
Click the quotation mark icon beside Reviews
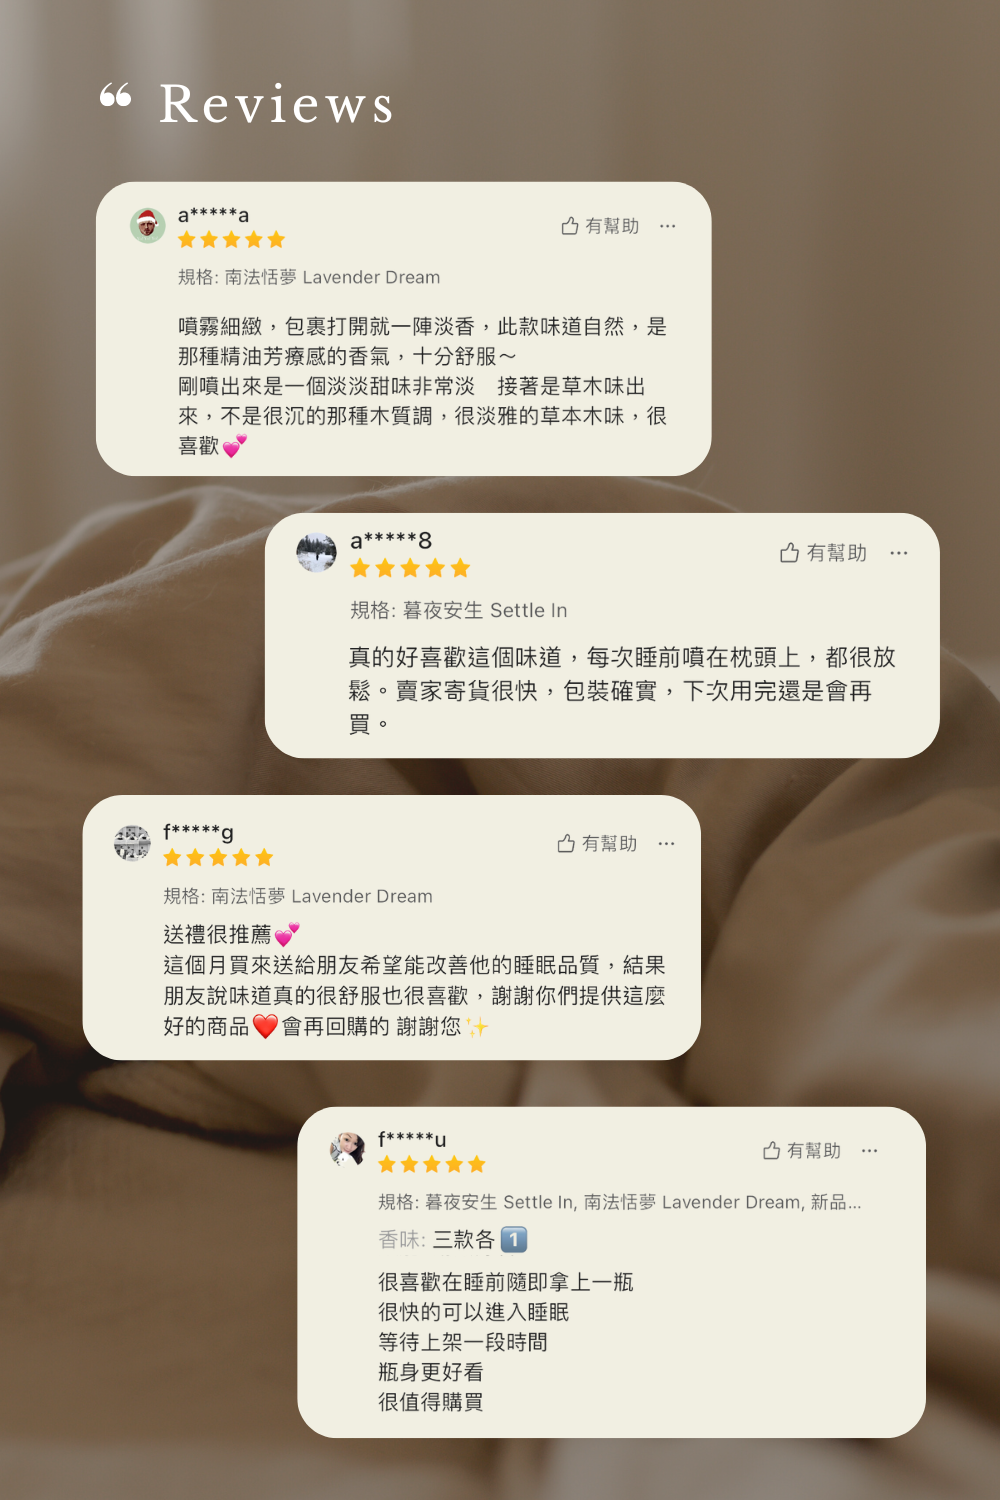[116, 97]
